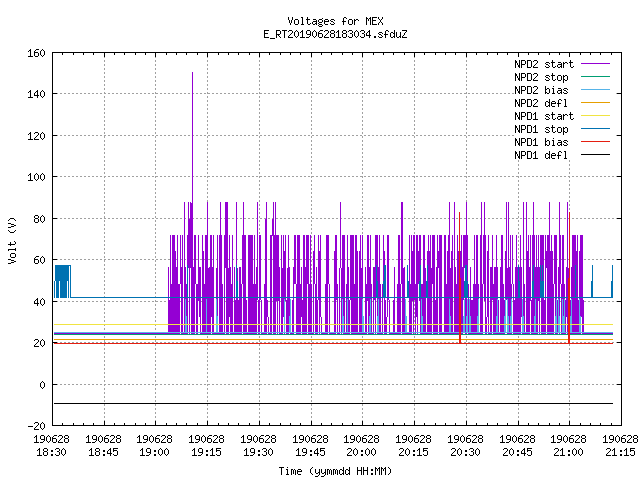Click the blue NPD1 stop block near 18:30
640x480 pixels.
[62, 282]
